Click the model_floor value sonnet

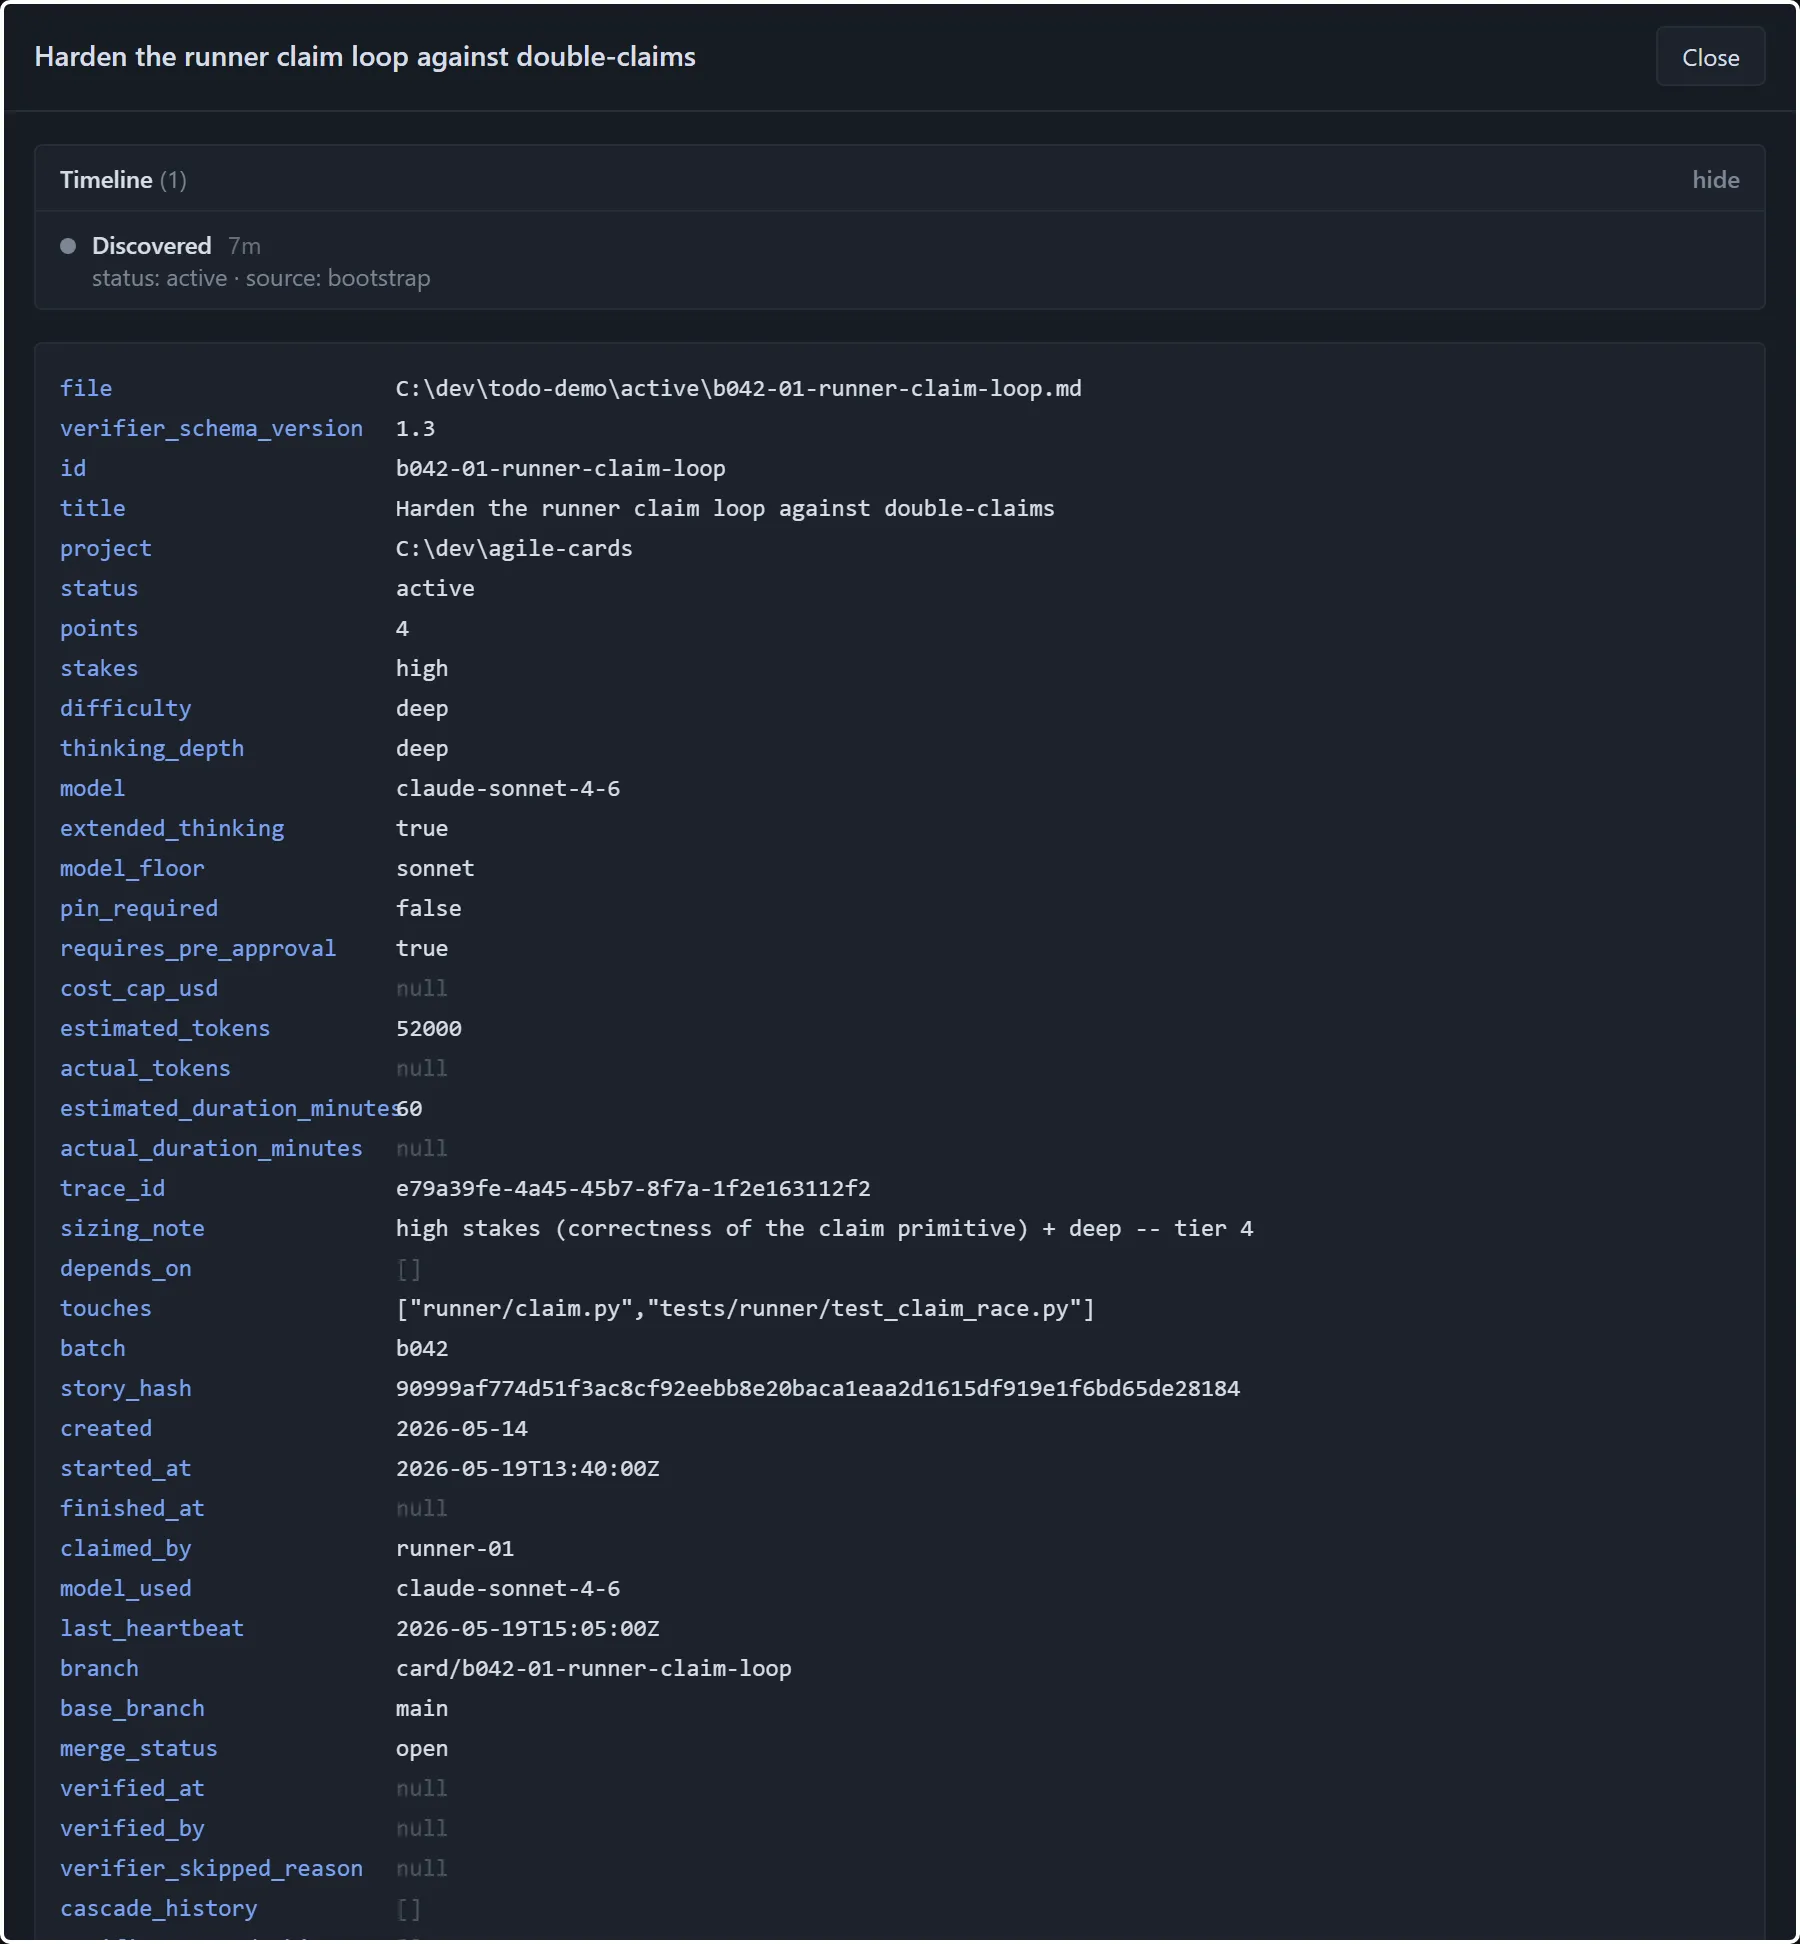click(x=435, y=868)
